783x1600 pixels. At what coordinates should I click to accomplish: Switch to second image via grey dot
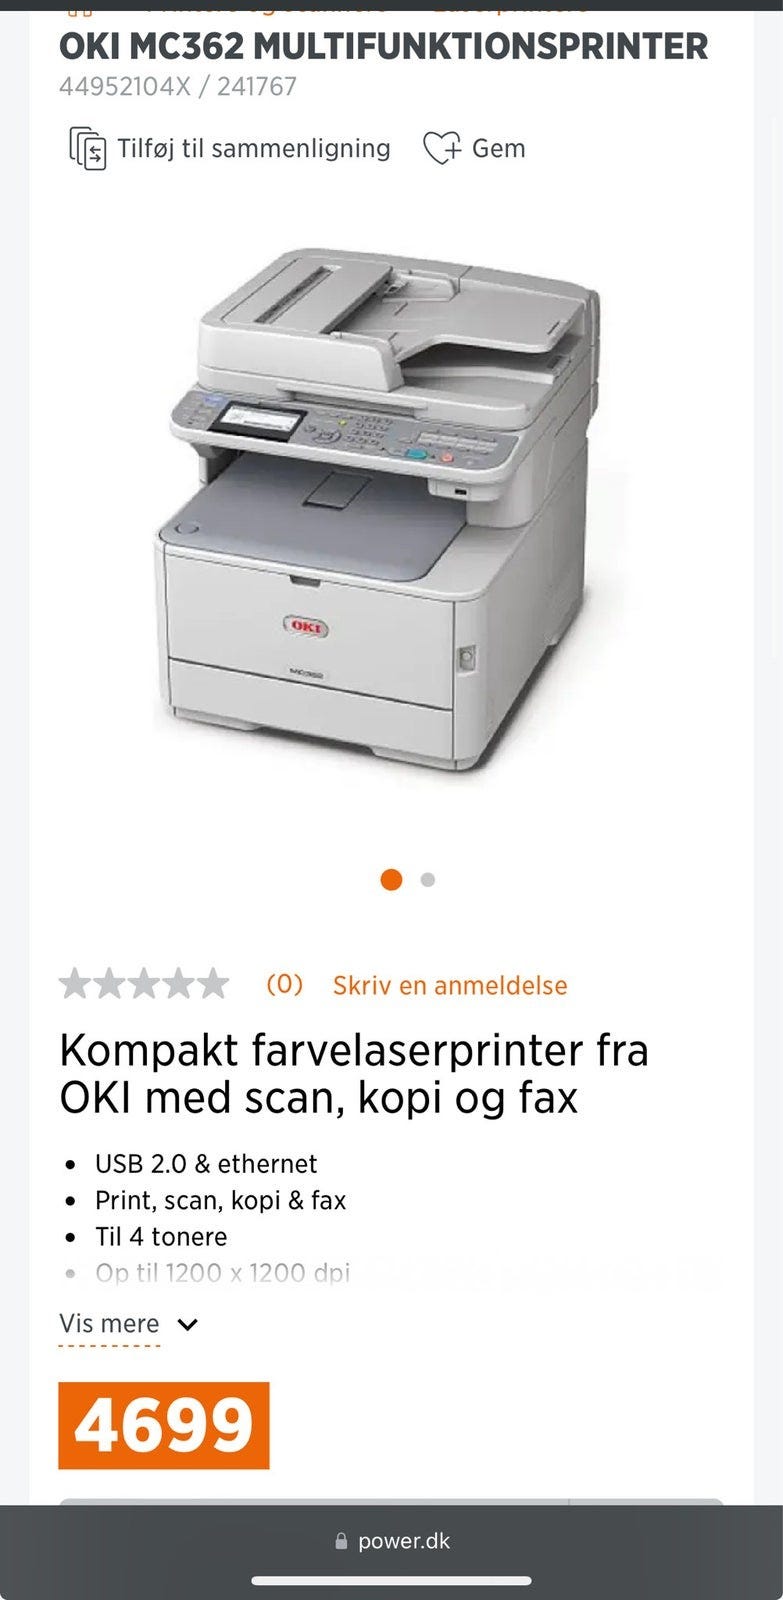[428, 880]
